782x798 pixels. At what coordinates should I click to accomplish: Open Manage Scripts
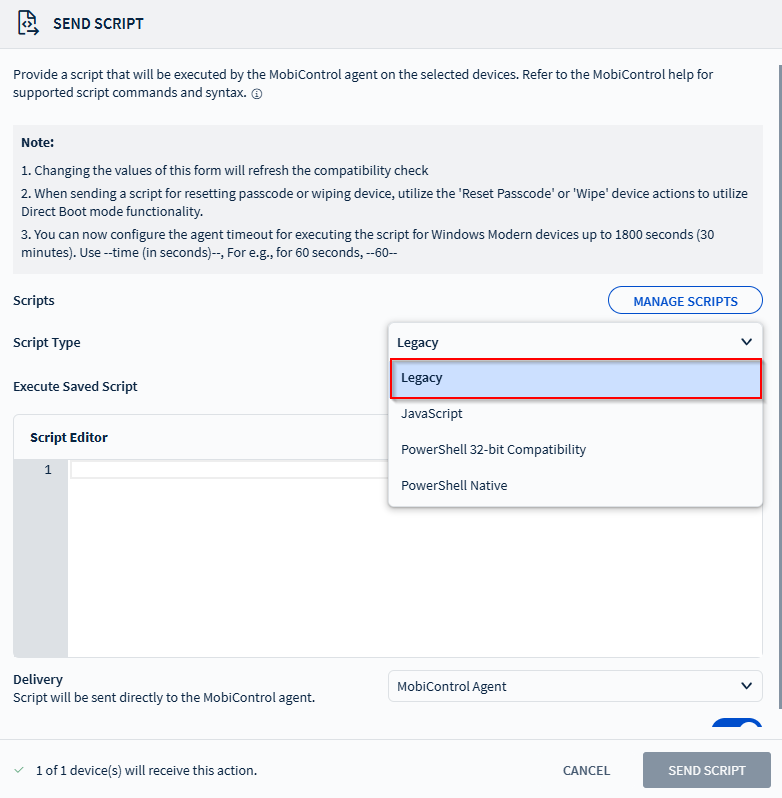coord(685,301)
